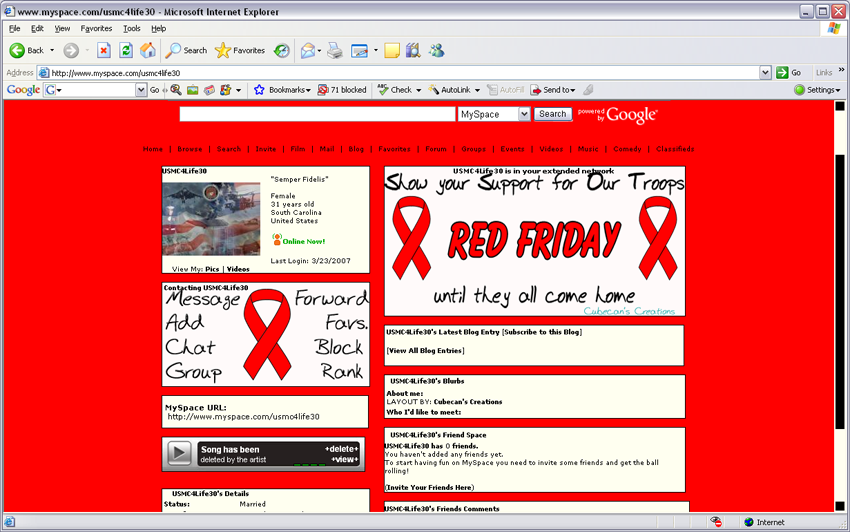Click Google toolbar news icon
Image resolution: width=850 pixels, height=532 pixels.
coord(209,89)
